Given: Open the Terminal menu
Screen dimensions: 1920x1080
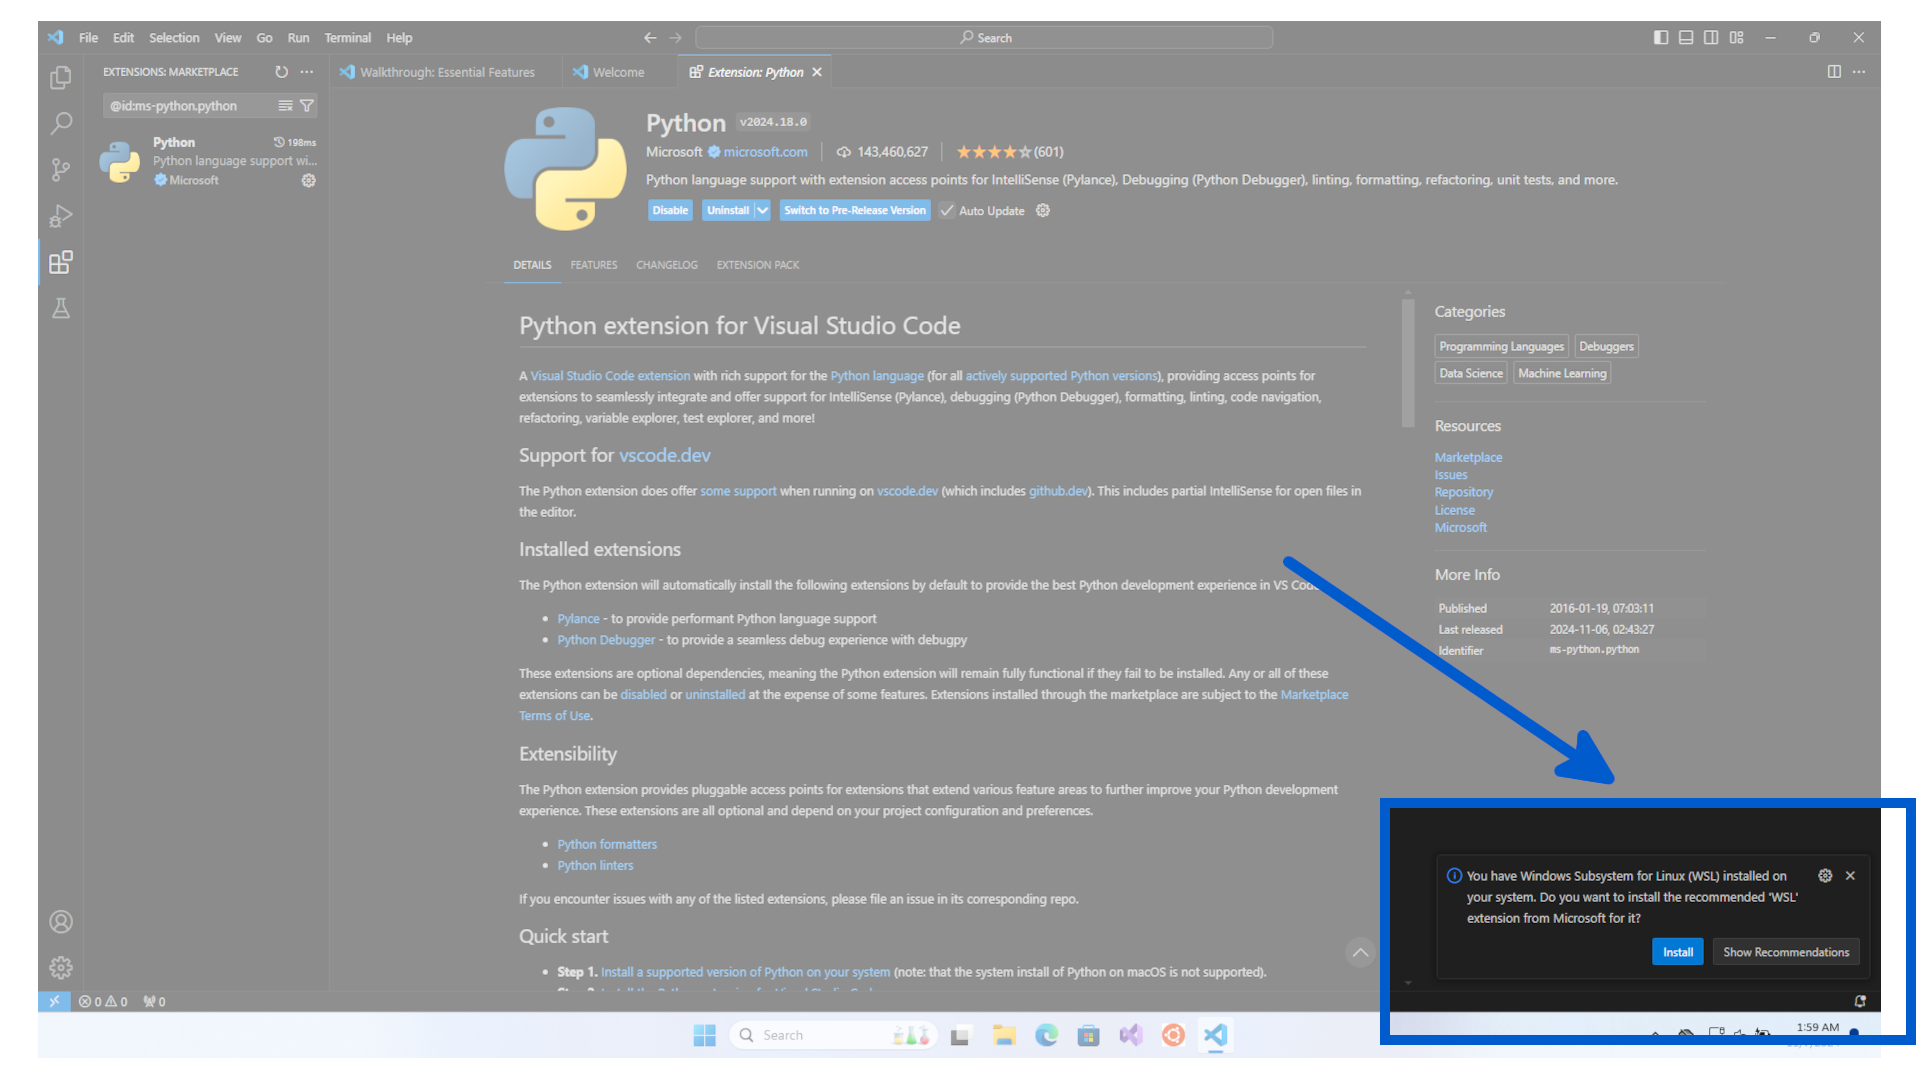Looking at the screenshot, I should 348,38.
